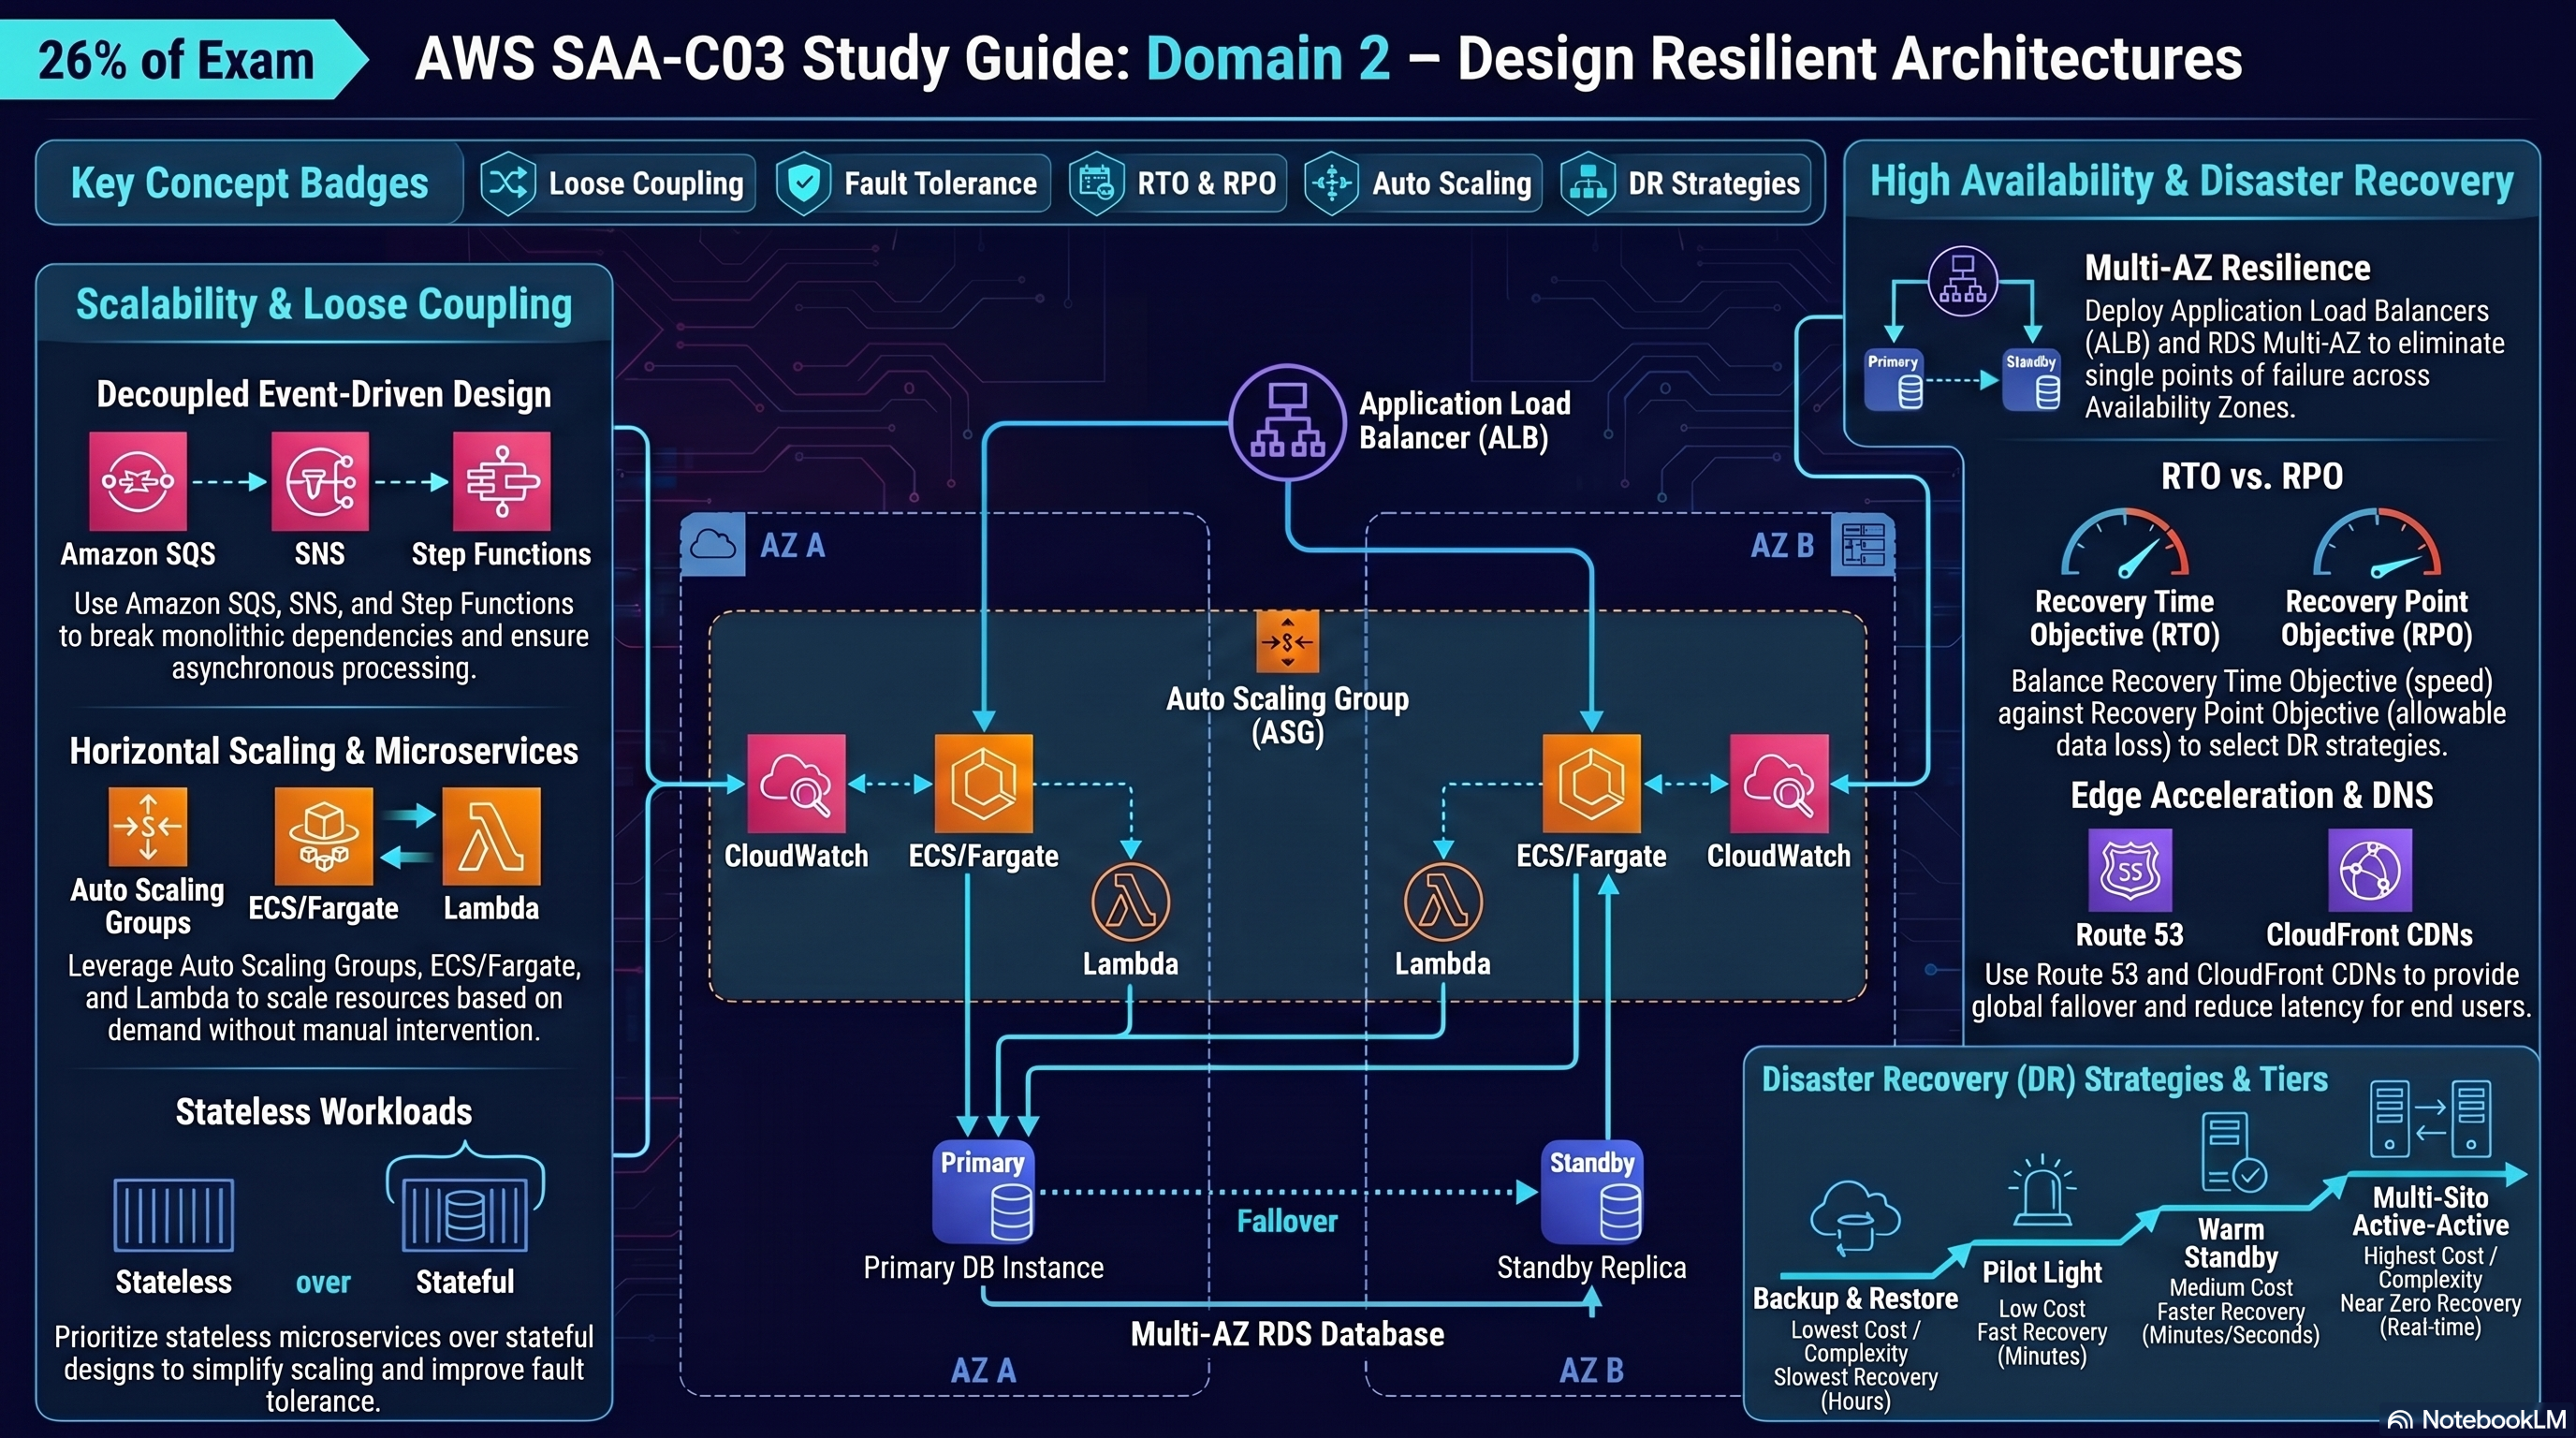The width and height of the screenshot is (2576, 1438).
Task: Click the word 'over' between container icons
Action: coord(323,1282)
